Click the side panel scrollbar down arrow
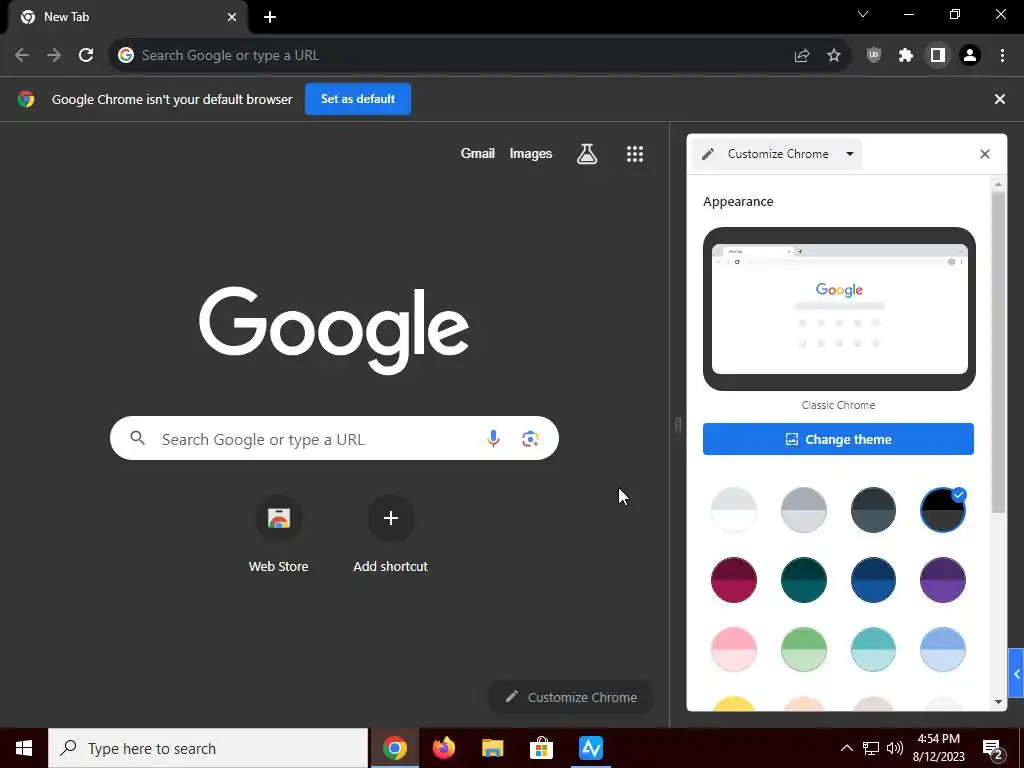 (x=998, y=702)
